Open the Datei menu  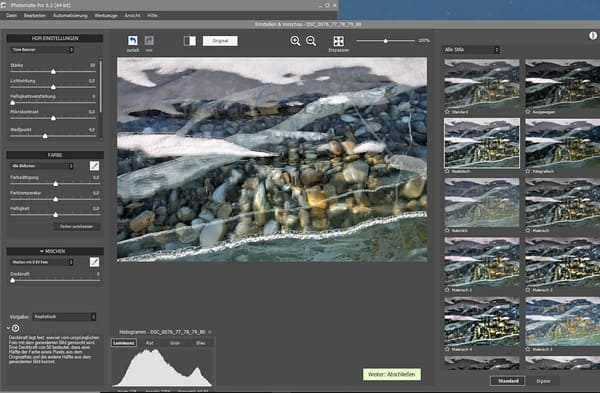coord(11,16)
